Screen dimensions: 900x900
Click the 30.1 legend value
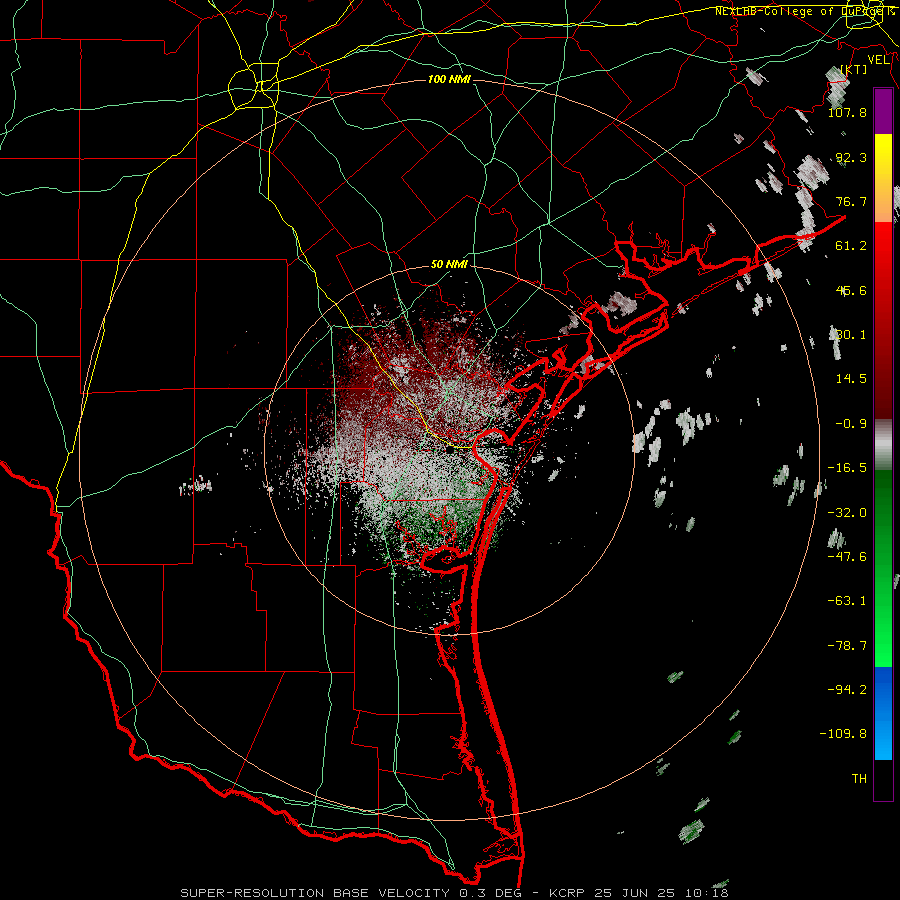851,335
